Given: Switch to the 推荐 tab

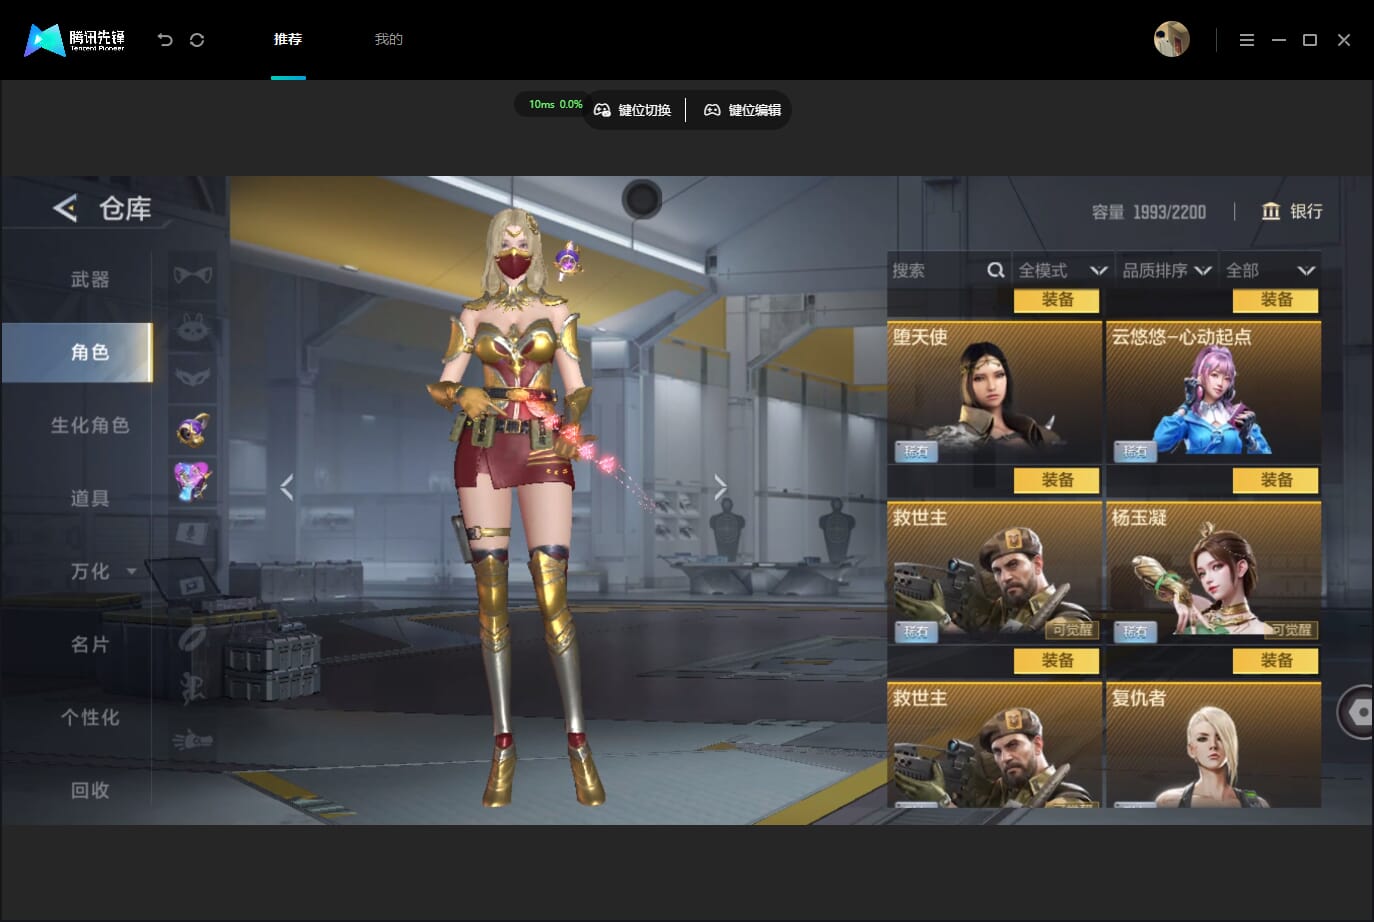Looking at the screenshot, I should point(288,40).
